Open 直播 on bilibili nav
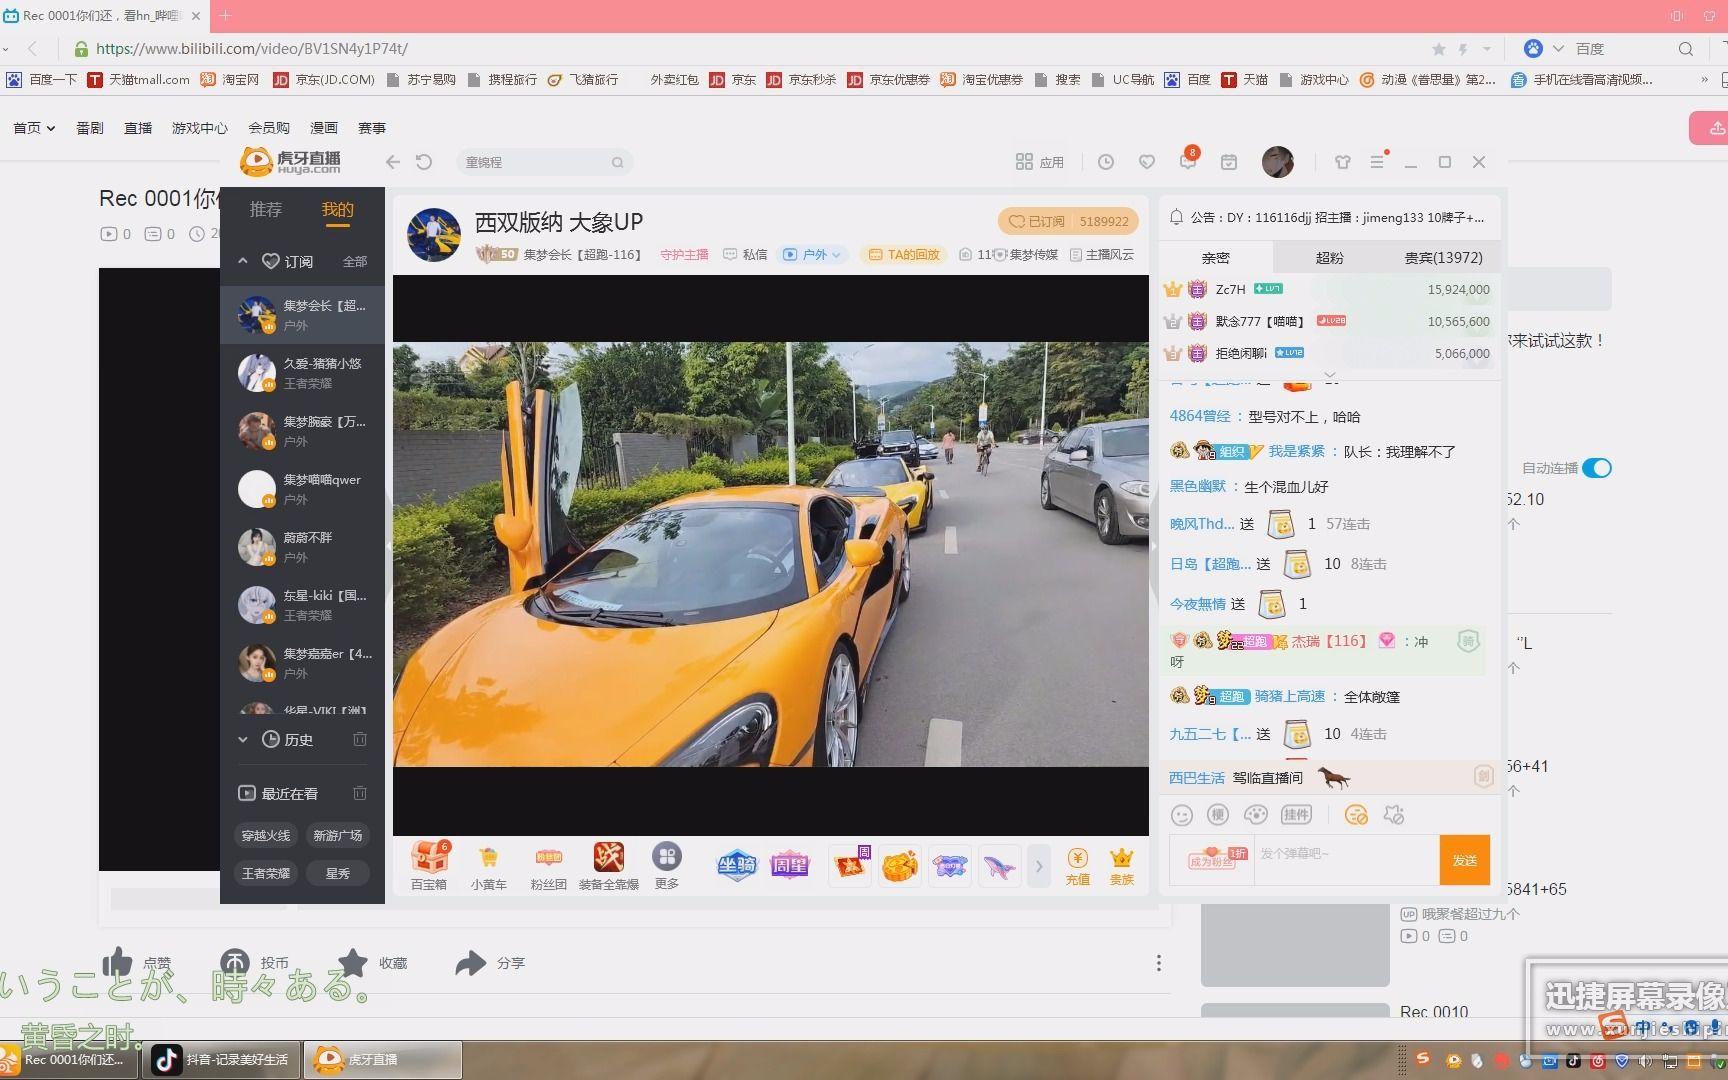 [138, 128]
